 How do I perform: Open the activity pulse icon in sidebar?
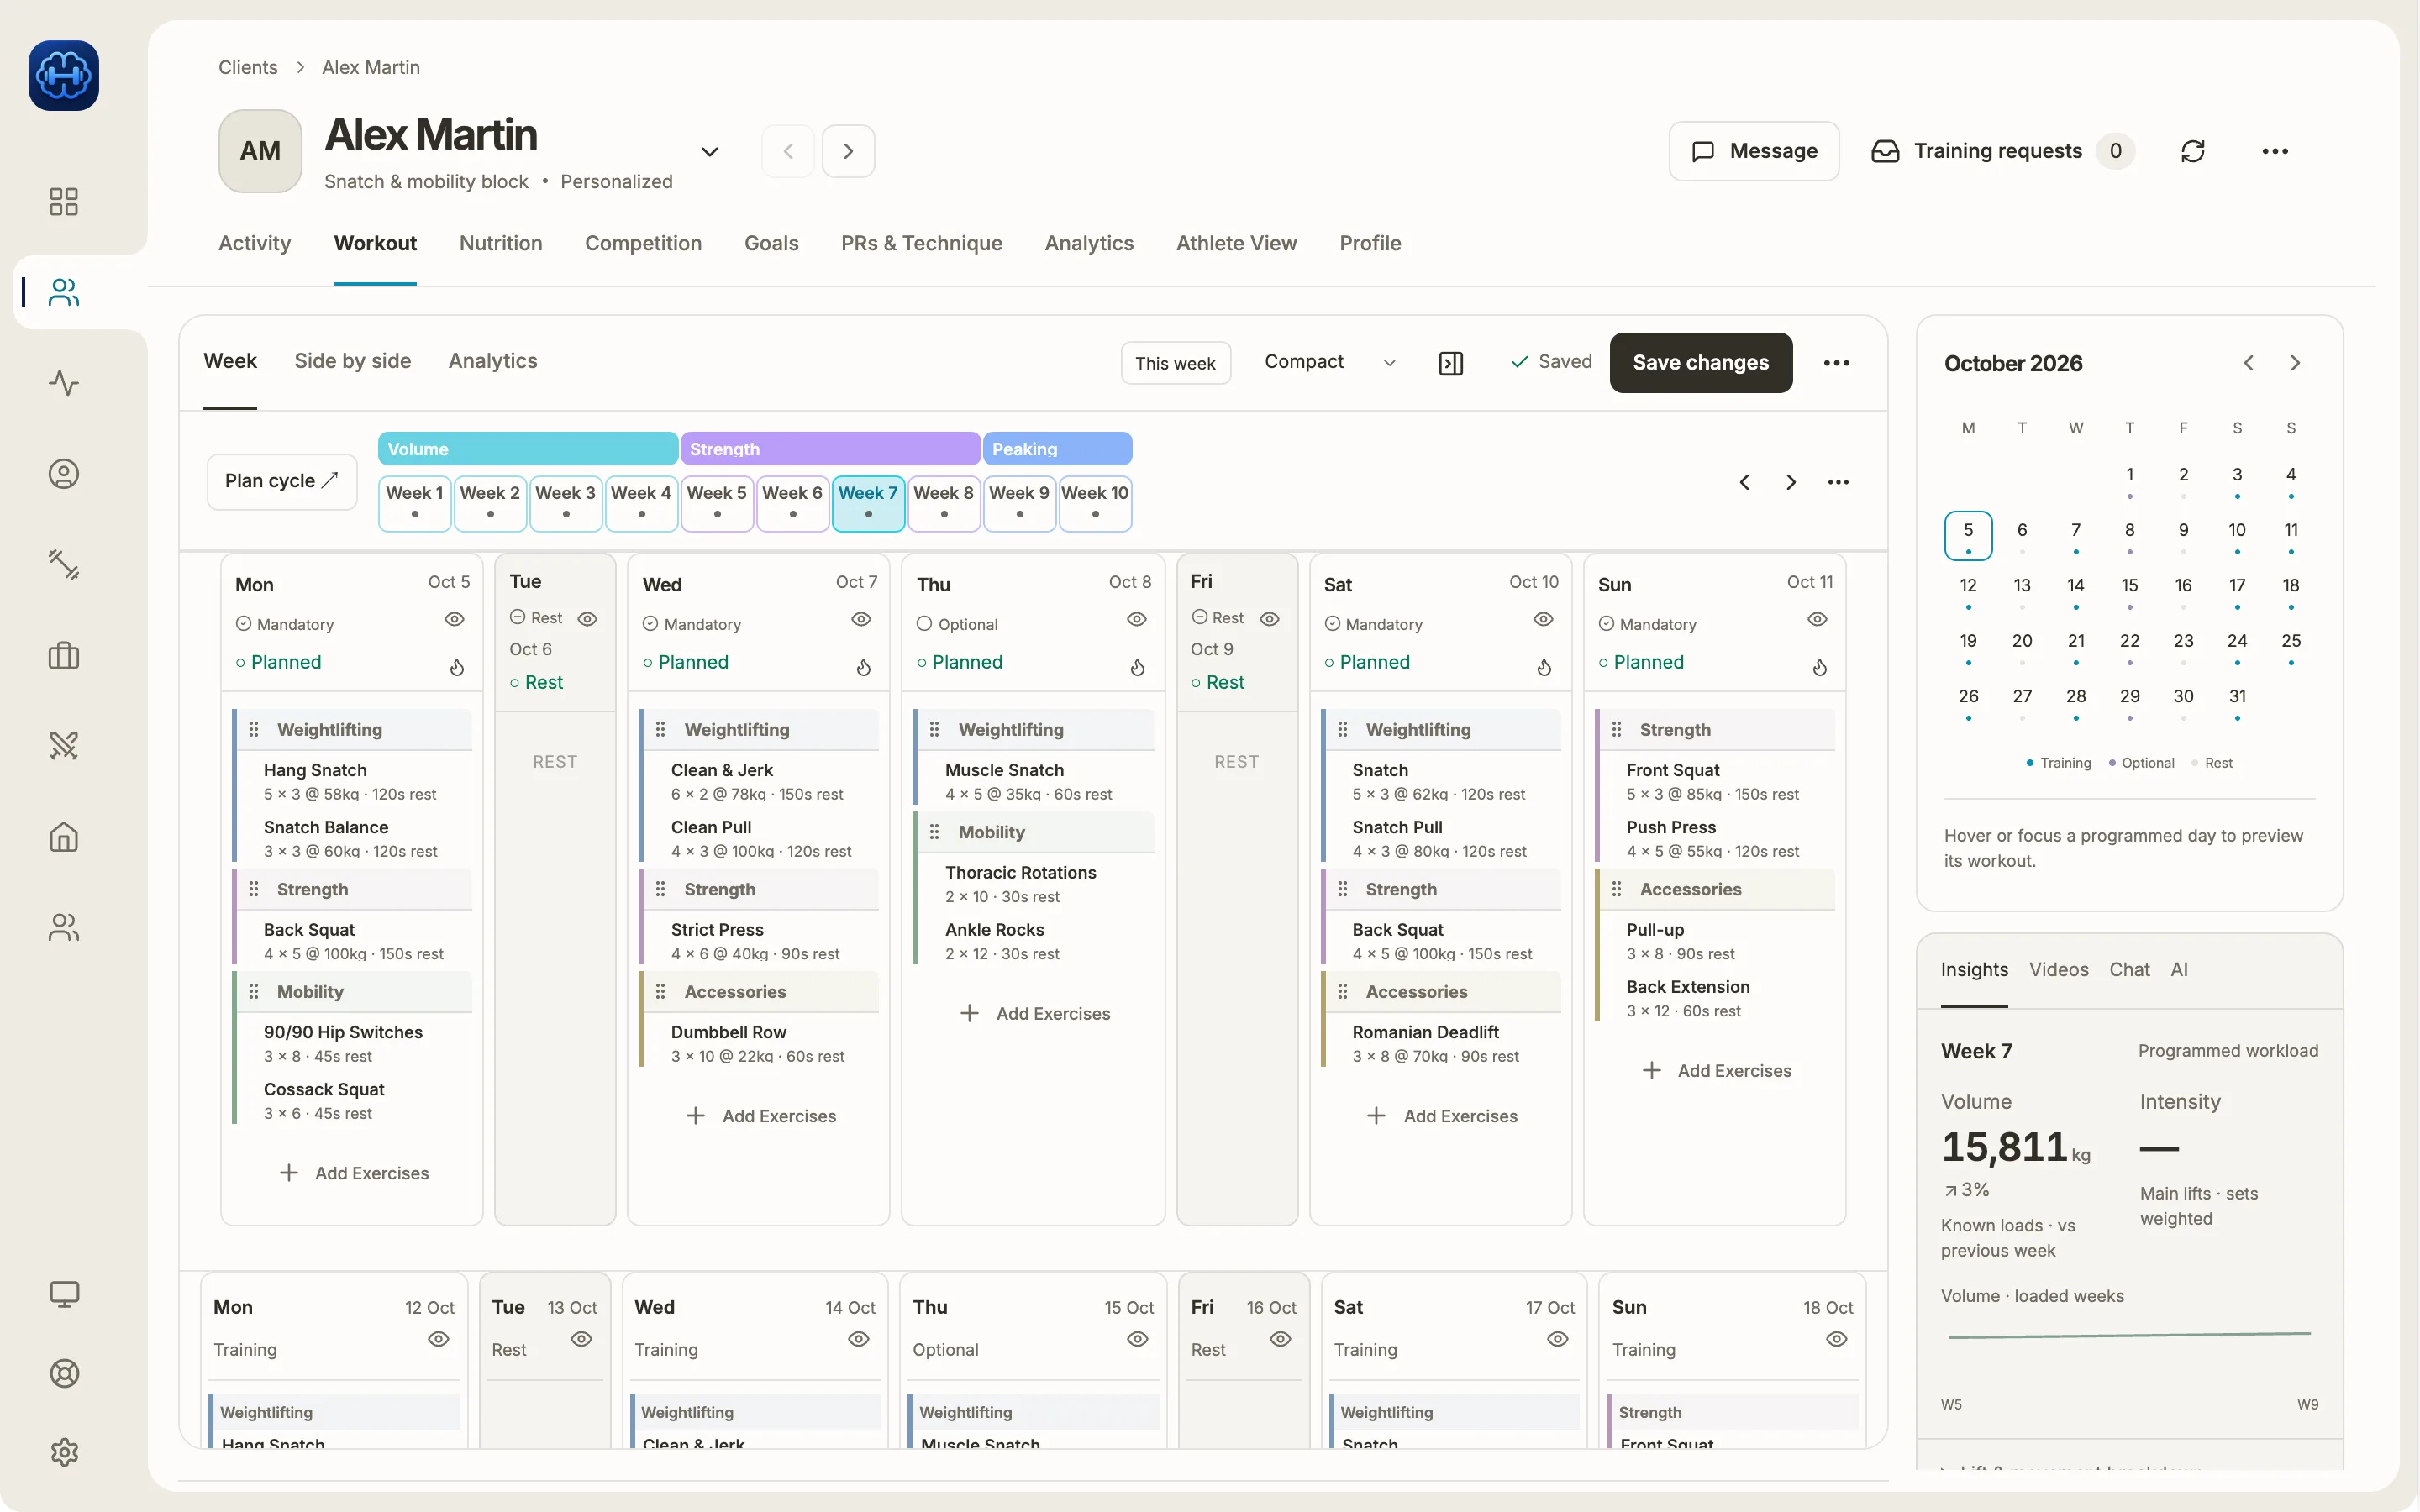click(64, 383)
